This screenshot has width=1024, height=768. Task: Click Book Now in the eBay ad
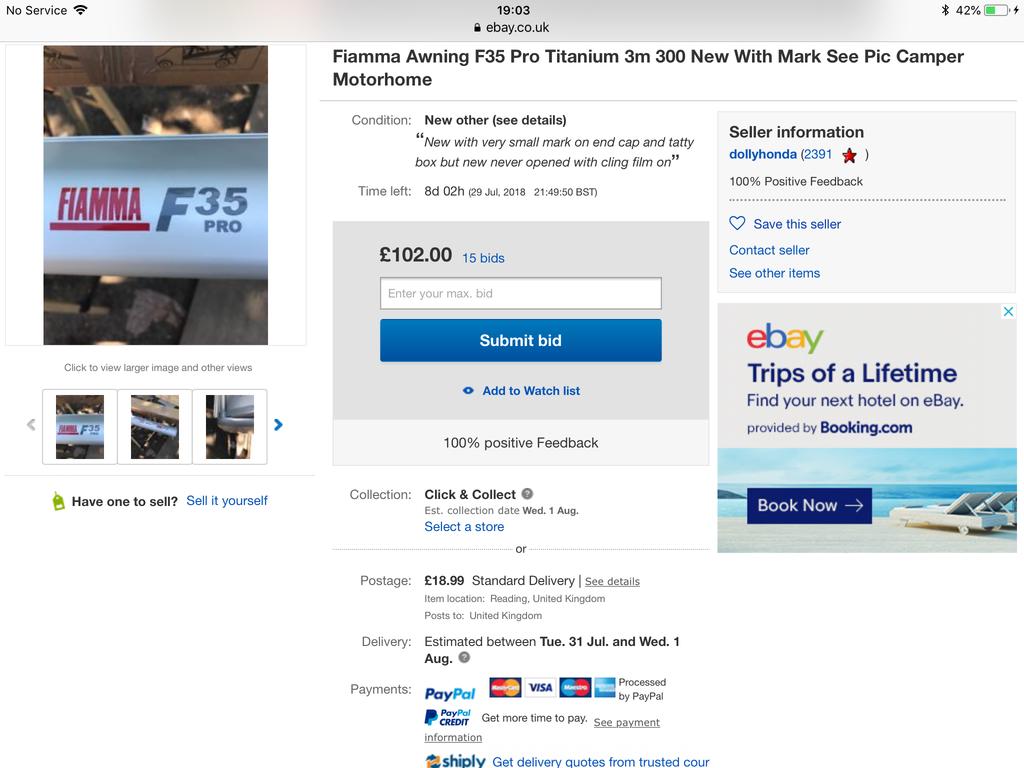[809, 505]
